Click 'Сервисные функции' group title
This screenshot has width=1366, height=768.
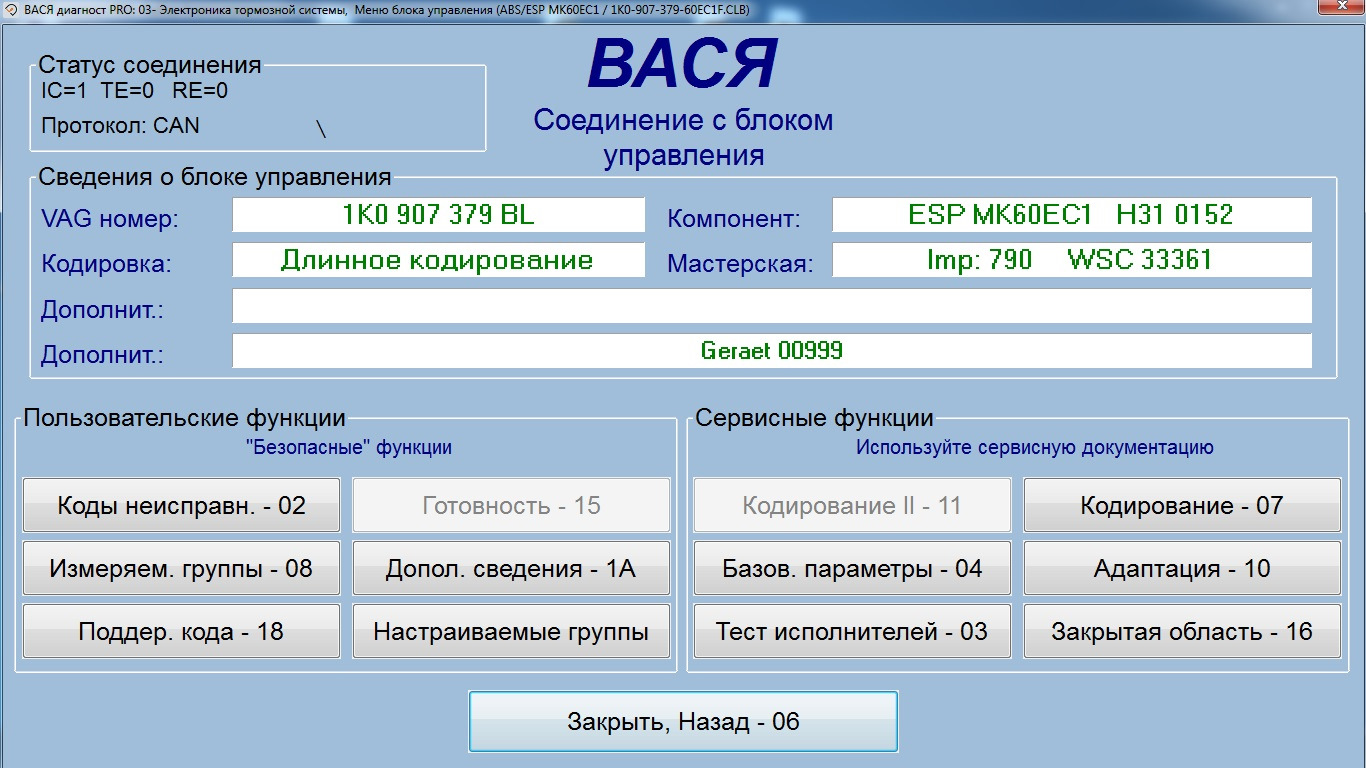[815, 418]
